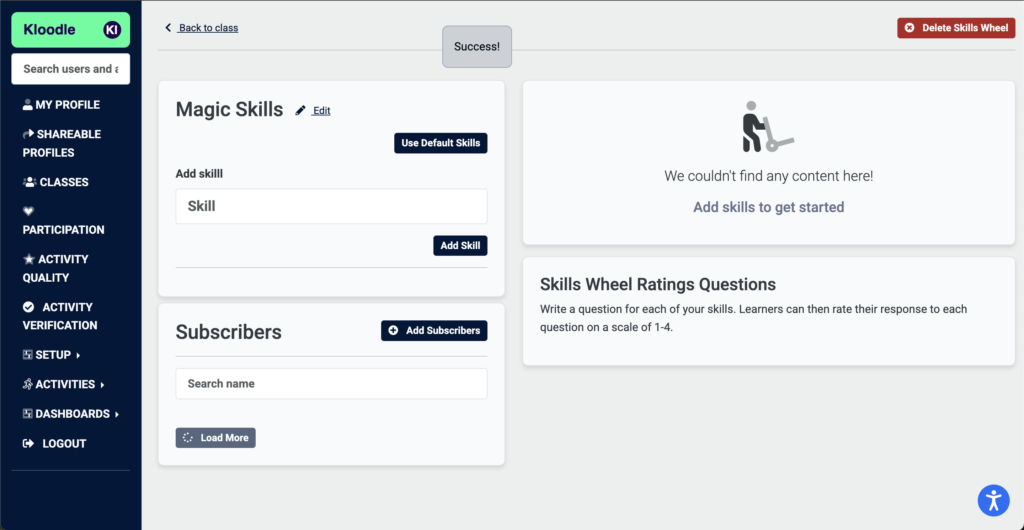
Task: Click the Search name field
Action: [331, 384]
